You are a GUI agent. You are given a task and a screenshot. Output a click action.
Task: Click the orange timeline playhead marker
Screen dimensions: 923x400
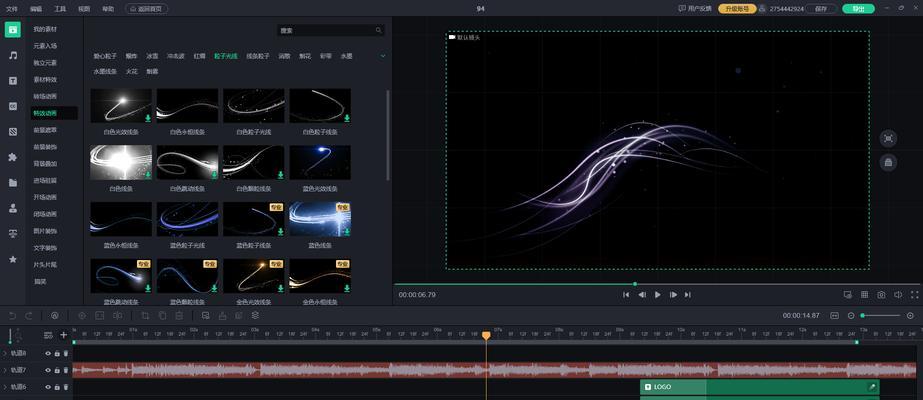coord(486,335)
